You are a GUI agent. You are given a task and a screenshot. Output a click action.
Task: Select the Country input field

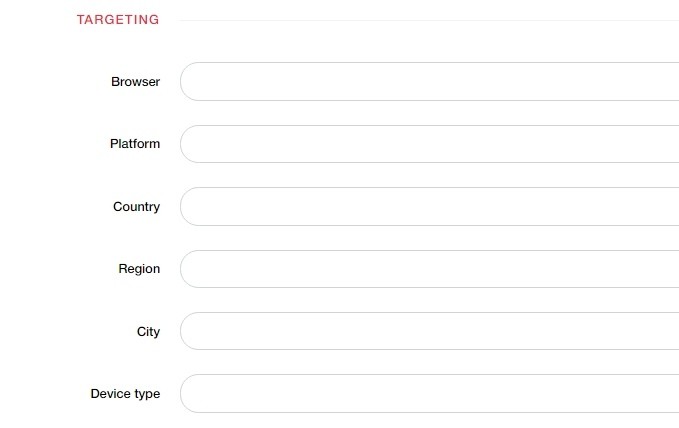pyautogui.click(x=430, y=207)
